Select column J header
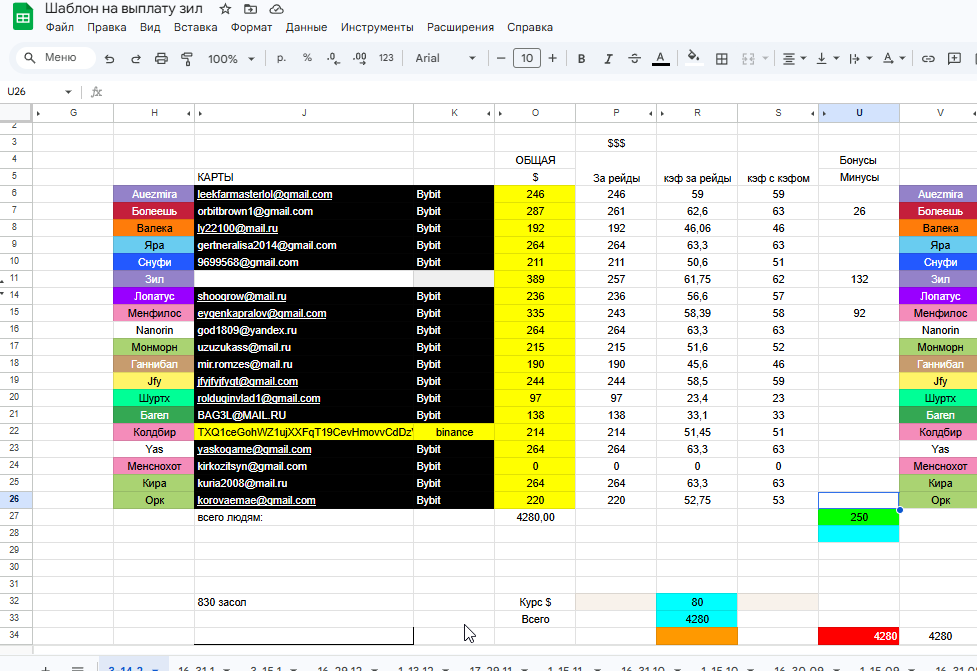 [x=304, y=113]
